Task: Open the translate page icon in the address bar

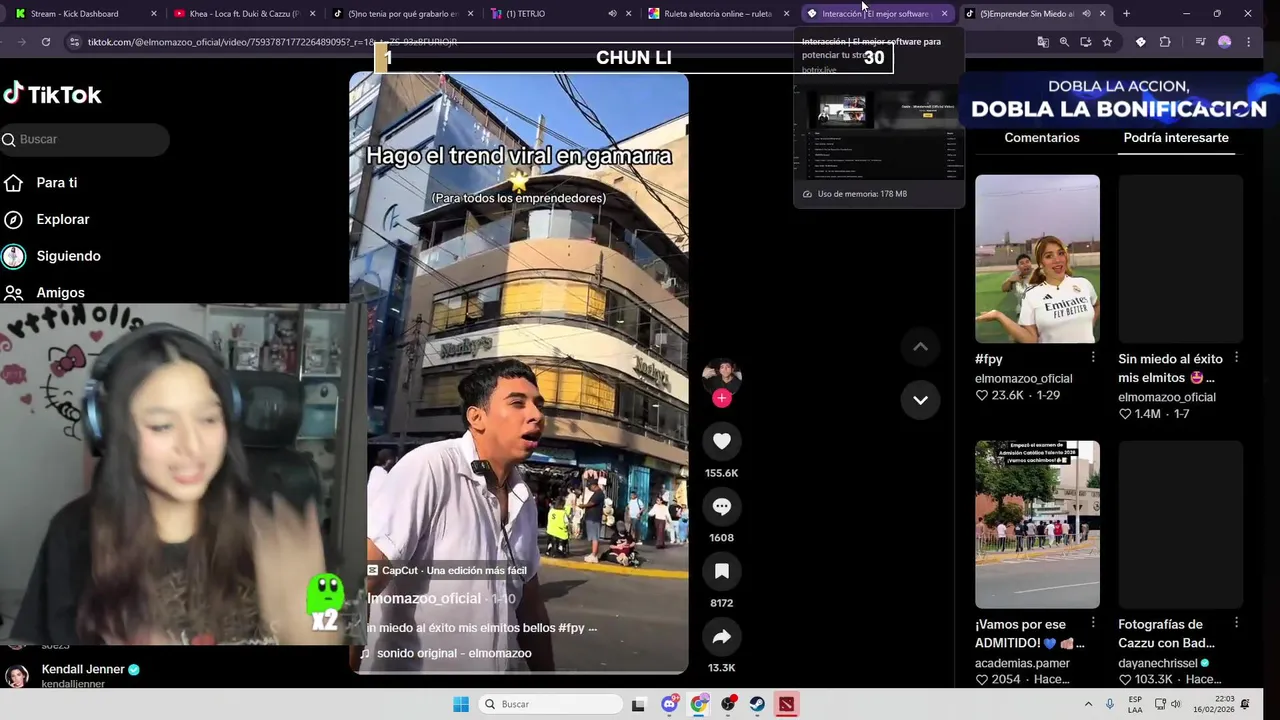Action: (x=1043, y=42)
